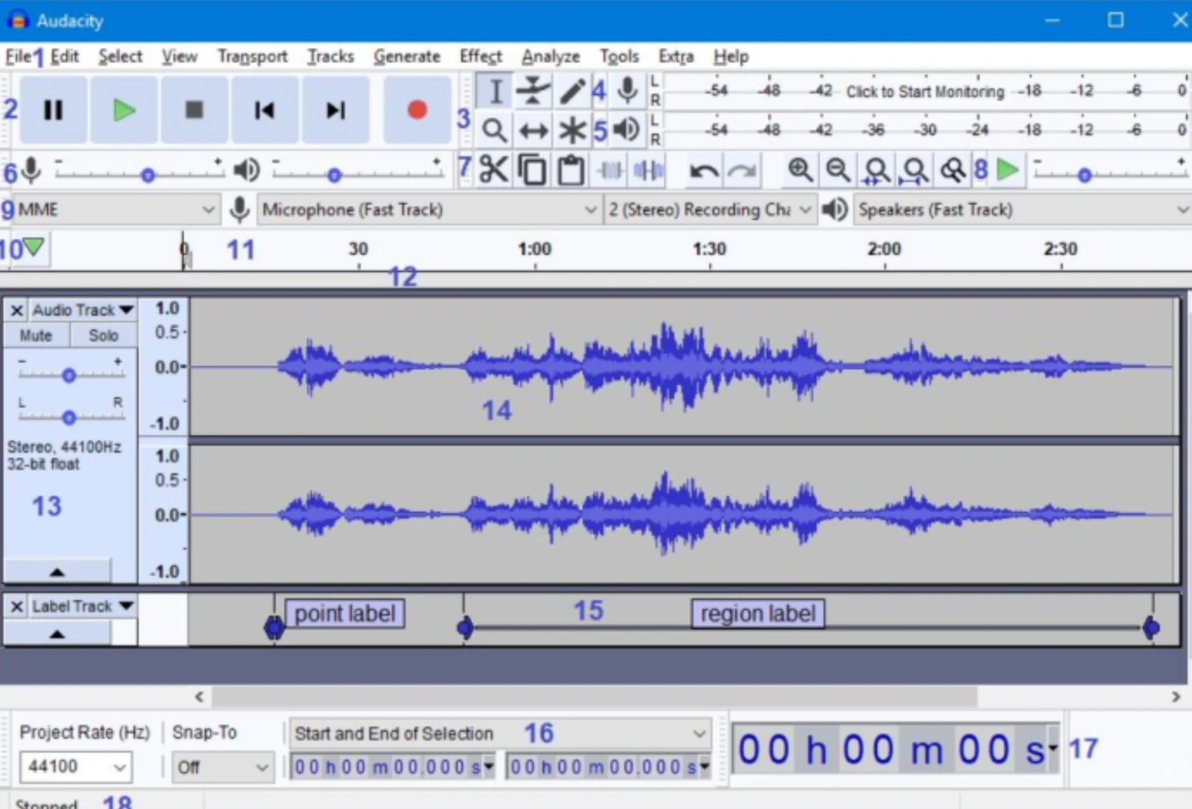The image size is (1192, 809).
Task: Paste with the clipboard icon
Action: coord(571,170)
